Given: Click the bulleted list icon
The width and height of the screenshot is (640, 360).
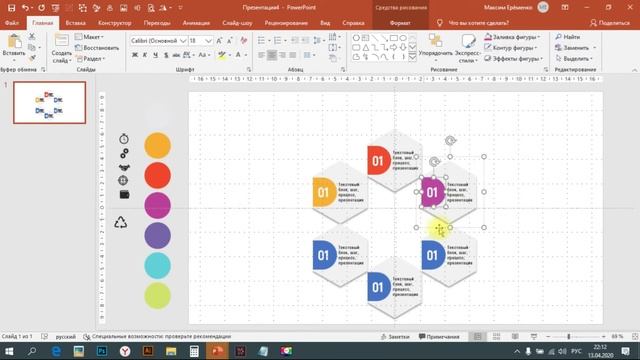Looking at the screenshot, I should pyautogui.click(x=262, y=40).
